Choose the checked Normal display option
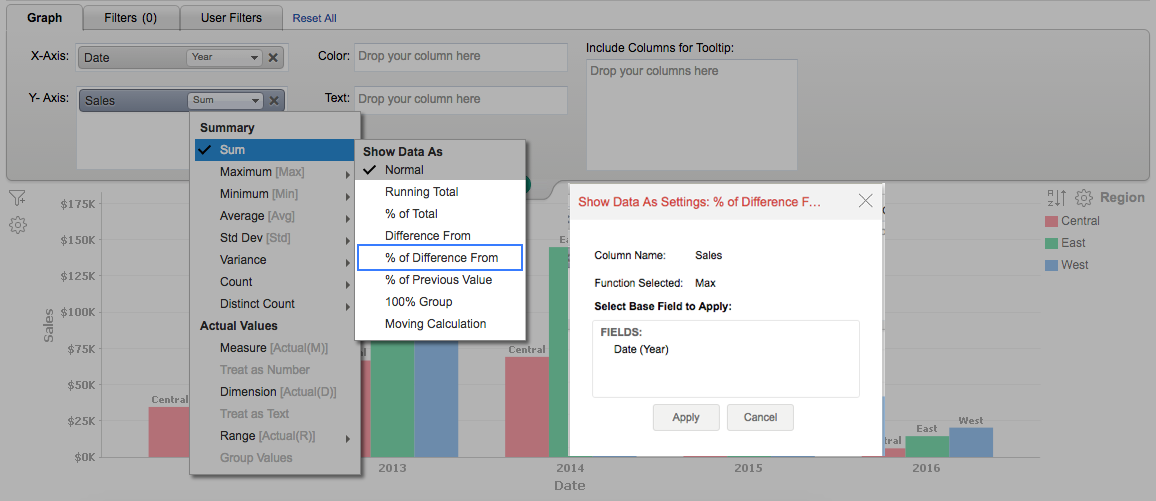 point(404,170)
